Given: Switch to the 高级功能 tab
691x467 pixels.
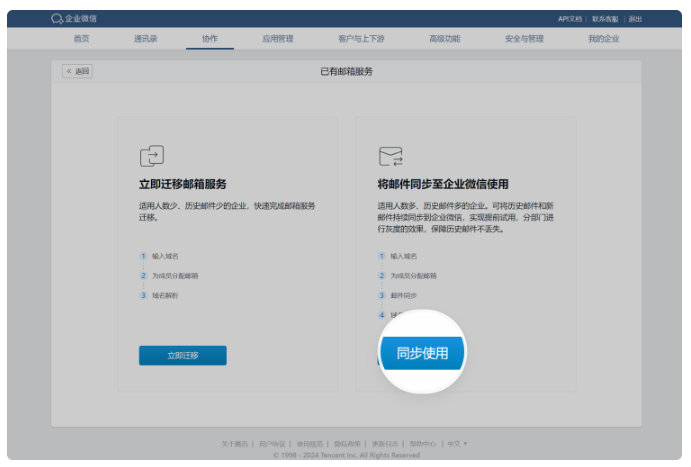Looking at the screenshot, I should 444,39.
